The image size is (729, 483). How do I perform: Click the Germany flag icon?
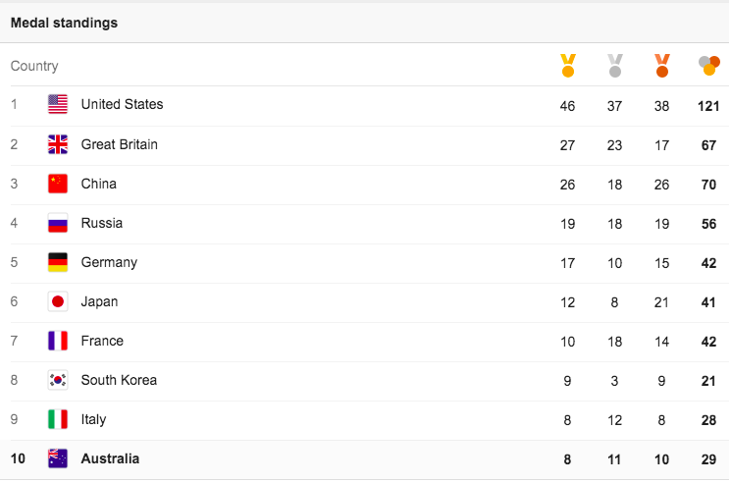pyautogui.click(x=58, y=262)
